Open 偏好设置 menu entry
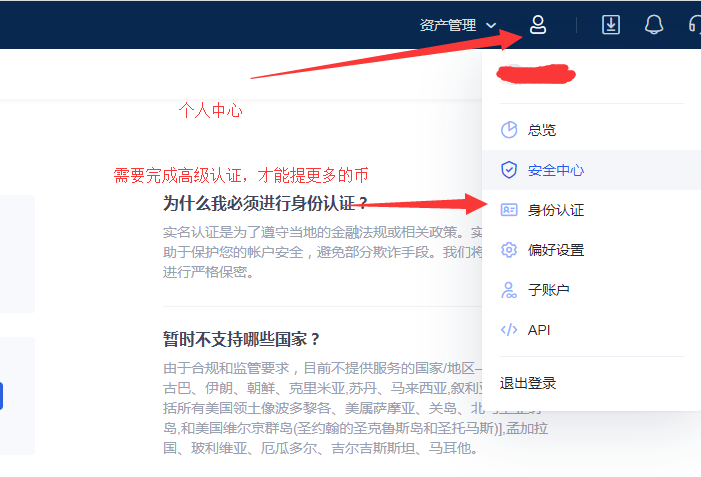This screenshot has width=701, height=477. 591,250
